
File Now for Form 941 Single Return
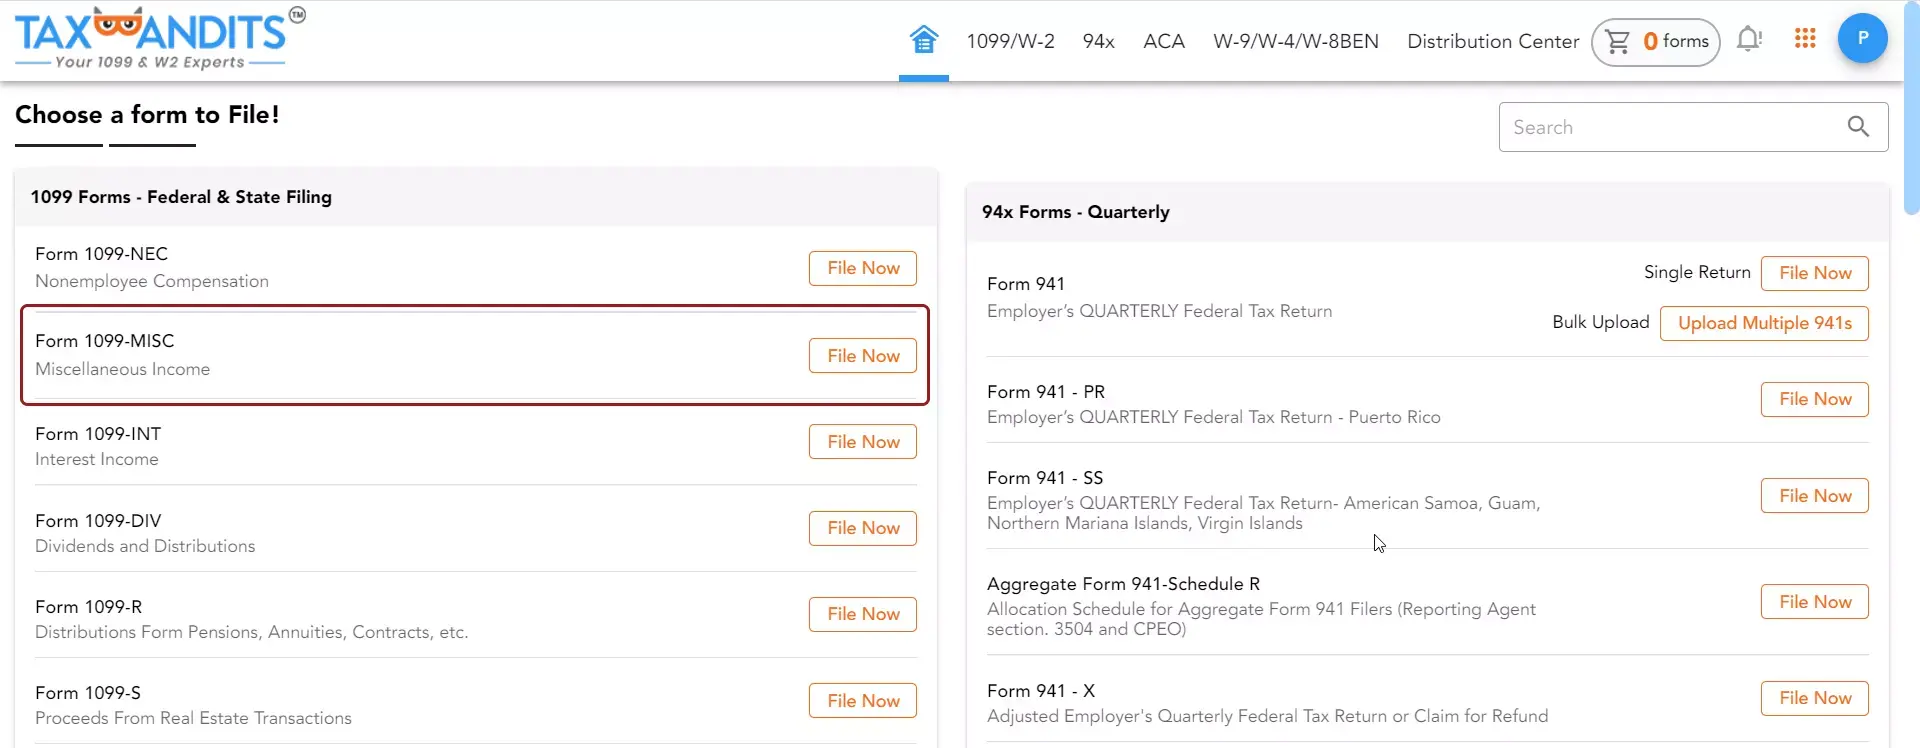click(1815, 273)
